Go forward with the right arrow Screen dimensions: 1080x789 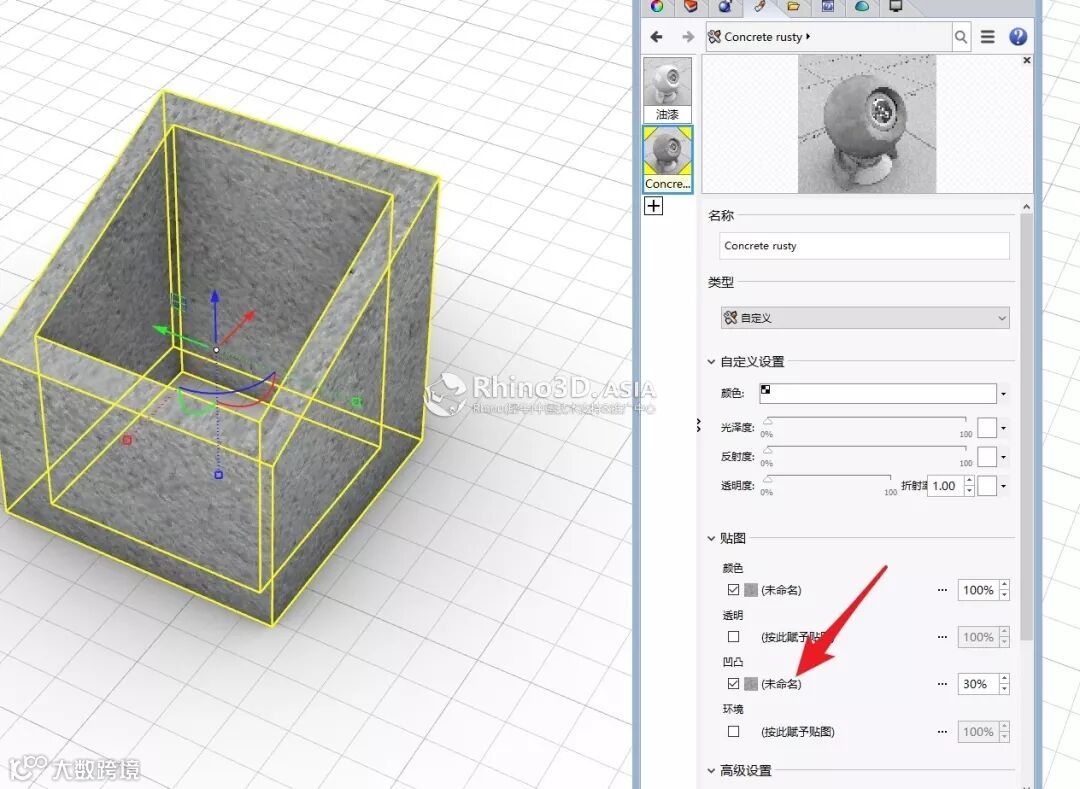(687, 36)
